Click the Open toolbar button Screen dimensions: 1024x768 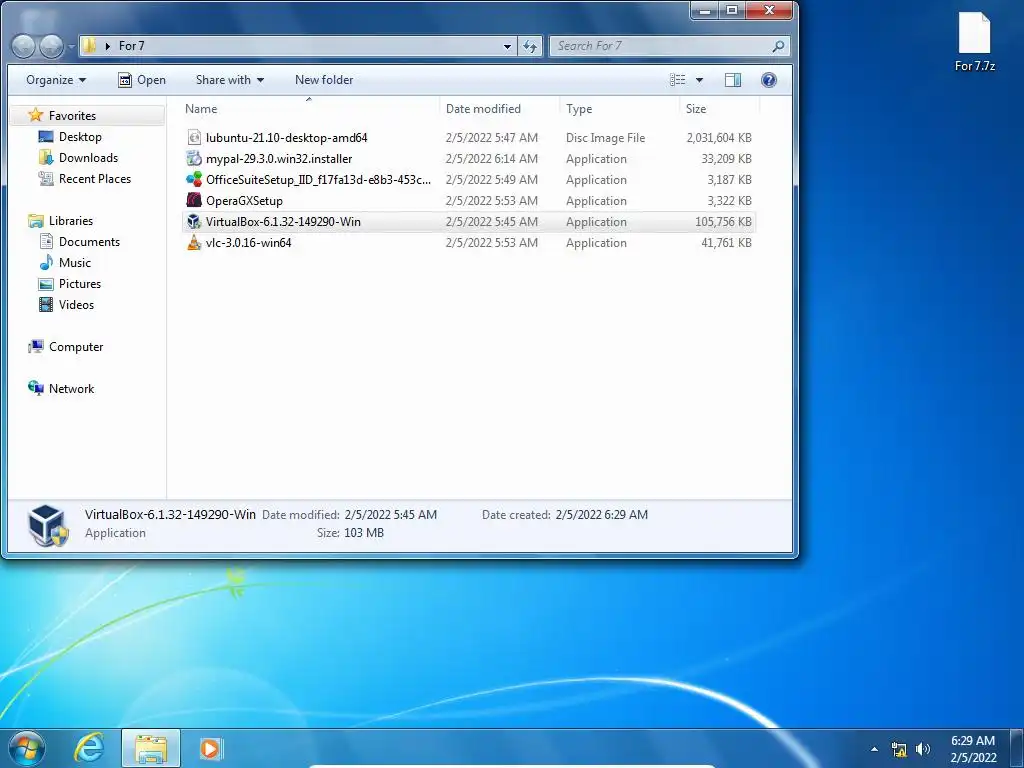point(142,80)
